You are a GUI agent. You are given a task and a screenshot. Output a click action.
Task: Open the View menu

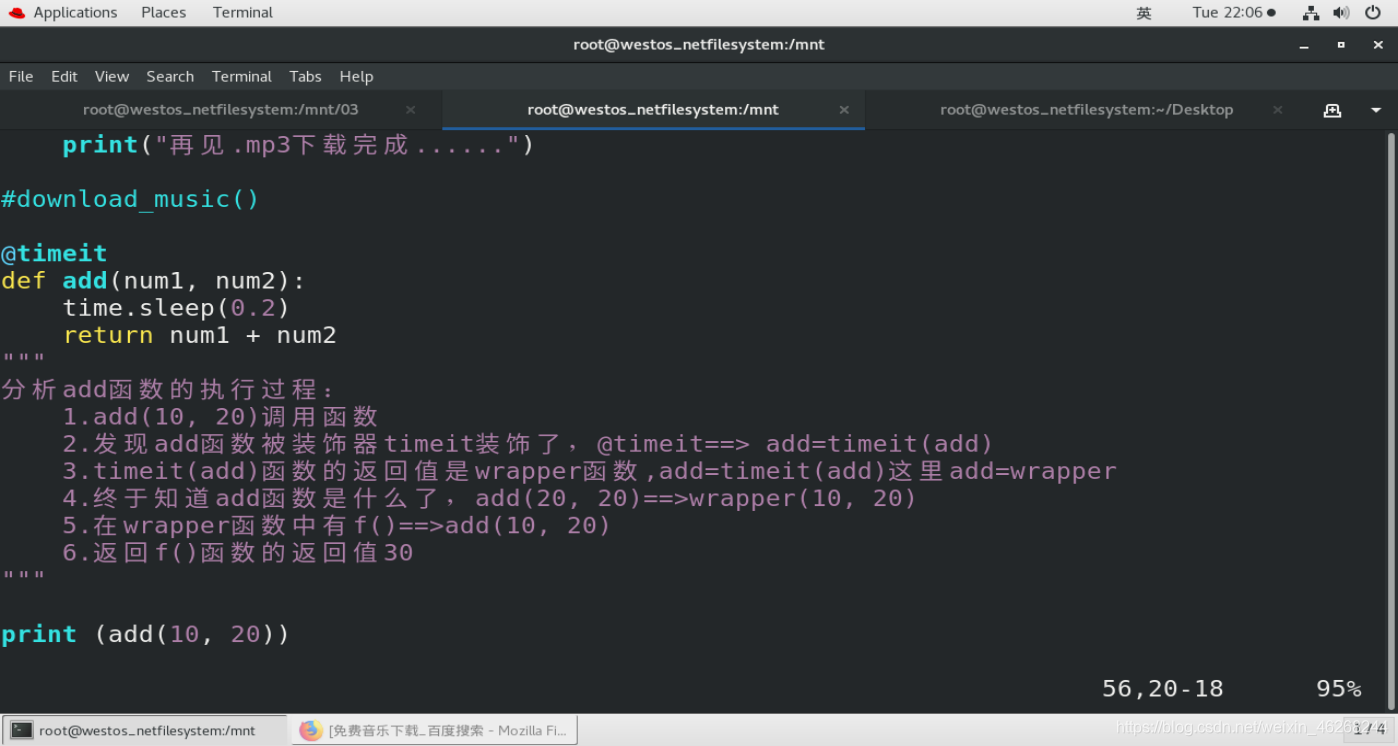[112, 76]
